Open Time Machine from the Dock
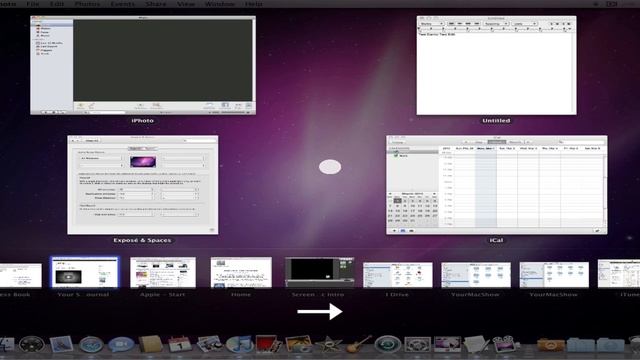Viewport: 640px width, 360px height. pos(387,345)
